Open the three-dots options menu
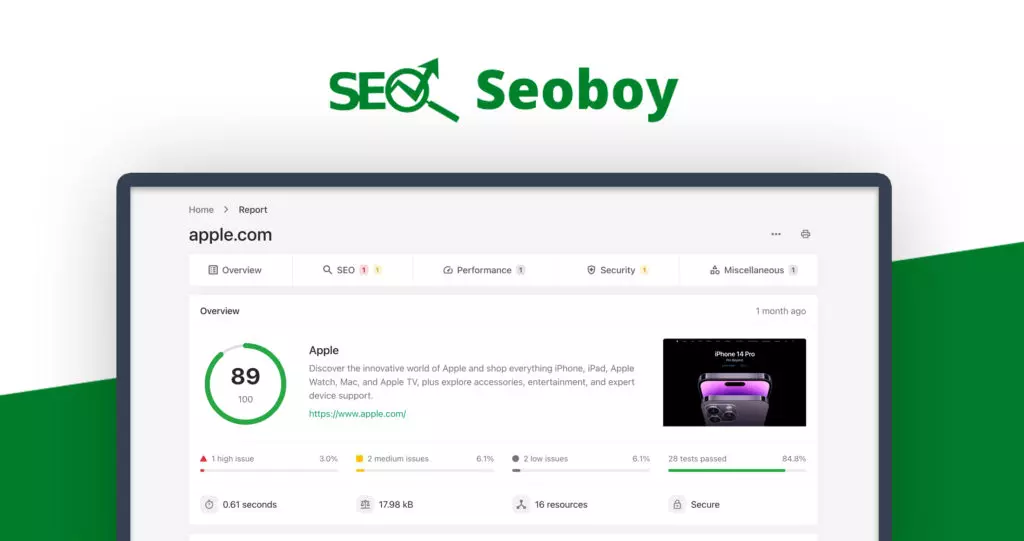Viewport: 1024px width, 541px height. click(x=776, y=234)
